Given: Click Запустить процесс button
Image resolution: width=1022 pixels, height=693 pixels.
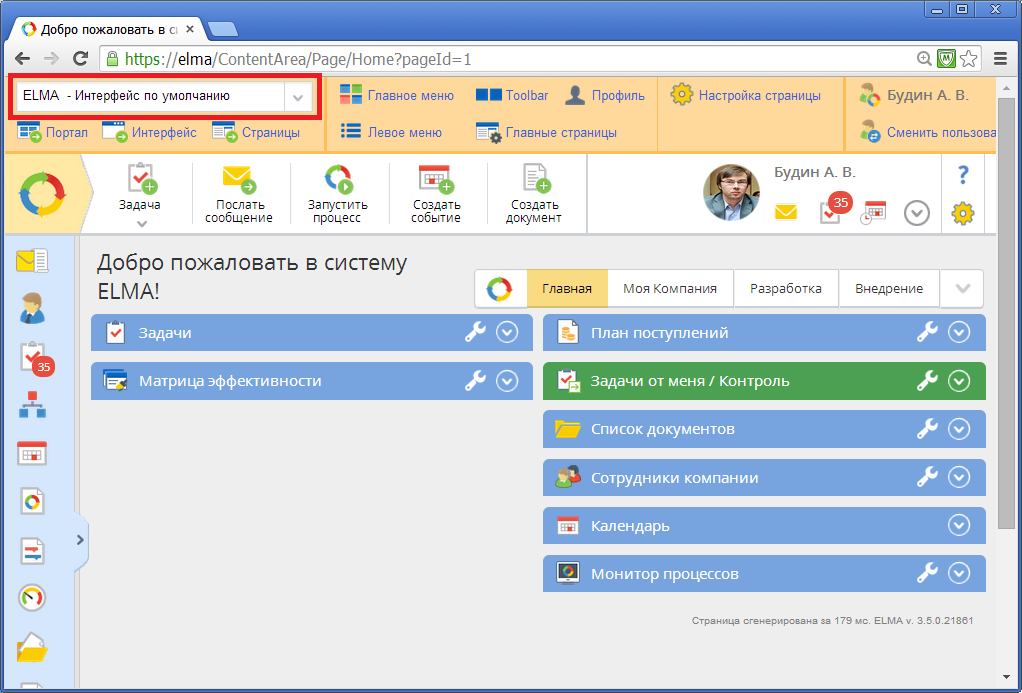Looking at the screenshot, I should click(338, 194).
